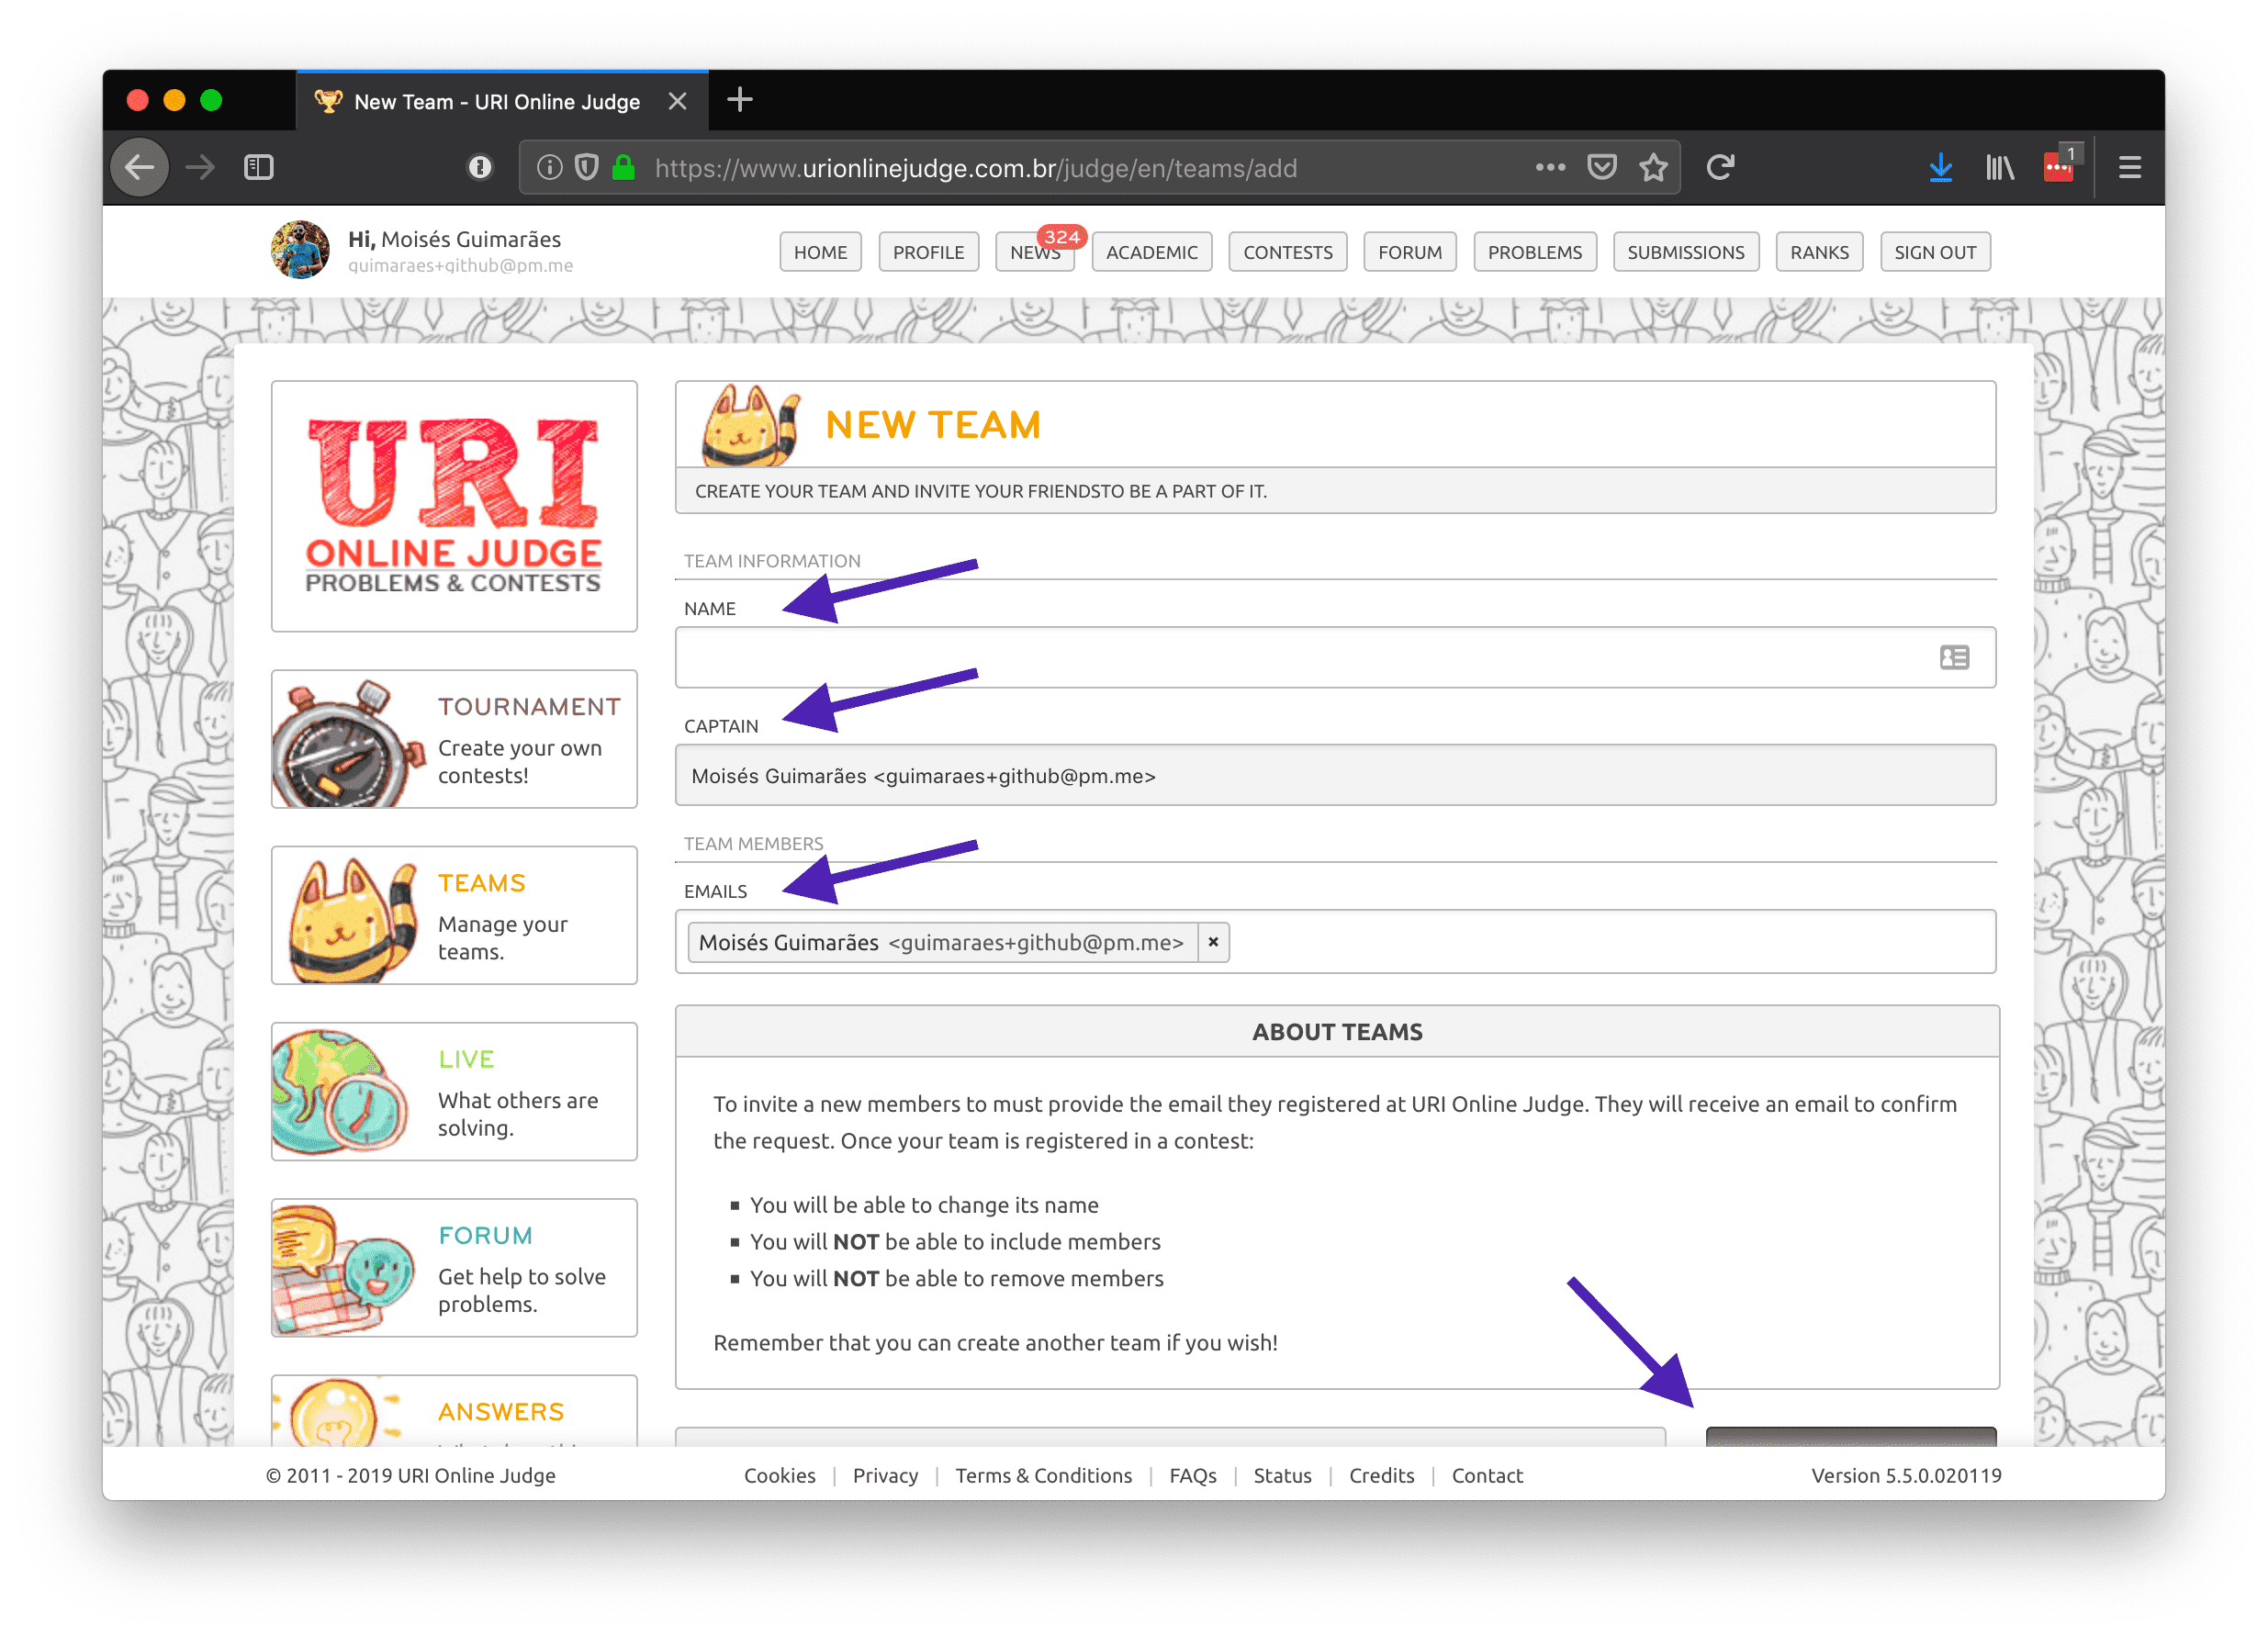The height and width of the screenshot is (1636, 2268).
Task: Open Terms & Conditions footer link
Action: tap(1043, 1475)
